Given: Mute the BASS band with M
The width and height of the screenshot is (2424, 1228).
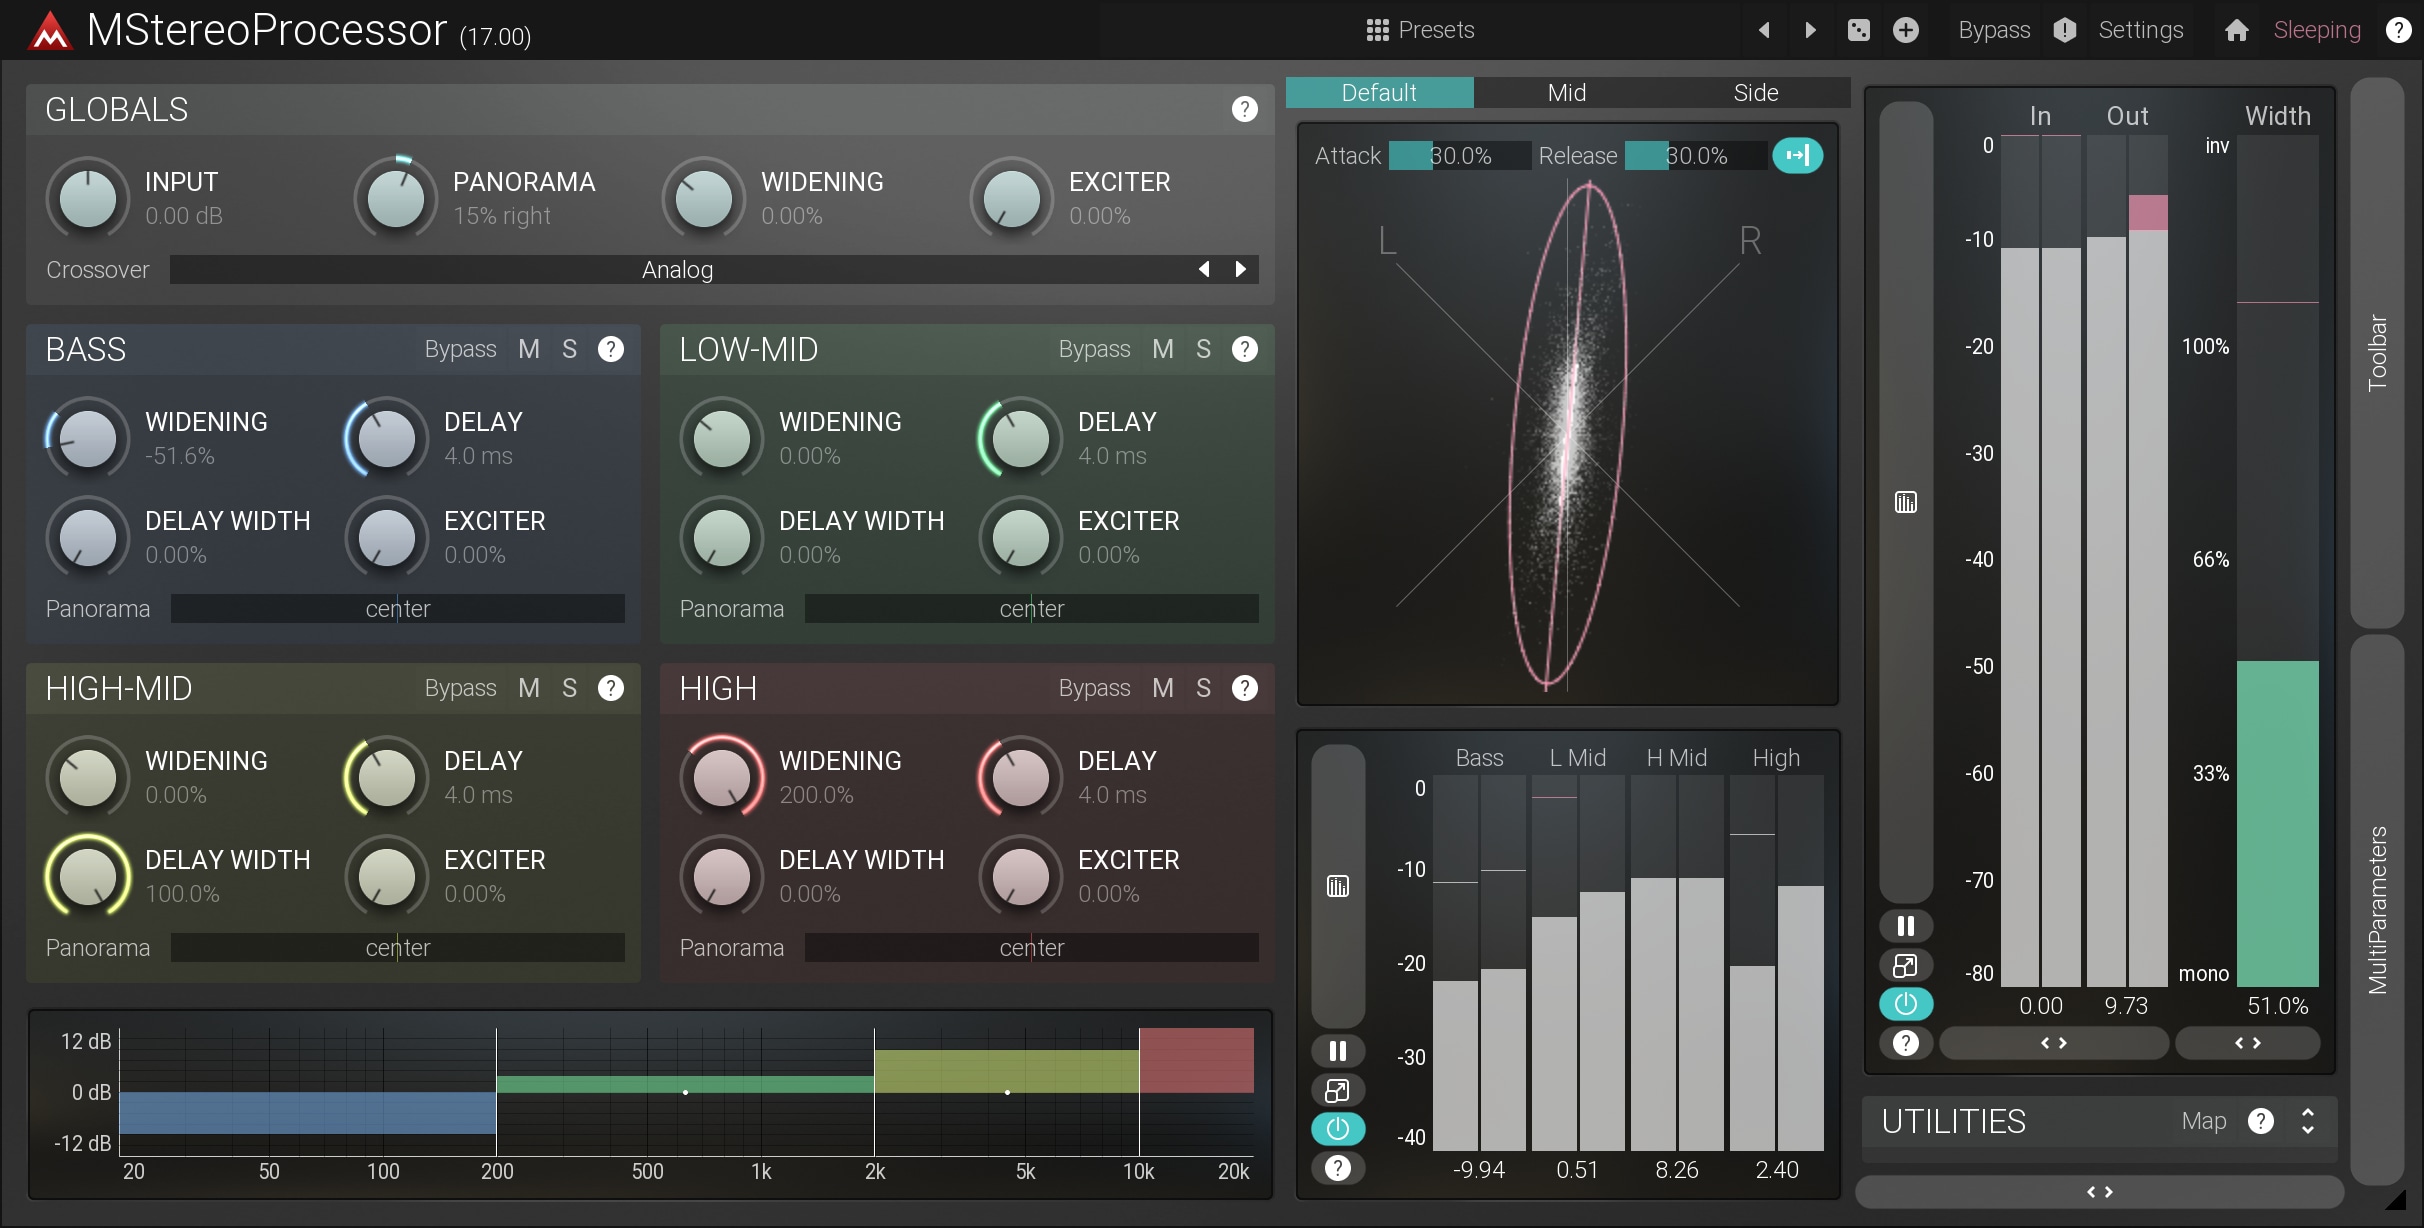Looking at the screenshot, I should click(528, 349).
